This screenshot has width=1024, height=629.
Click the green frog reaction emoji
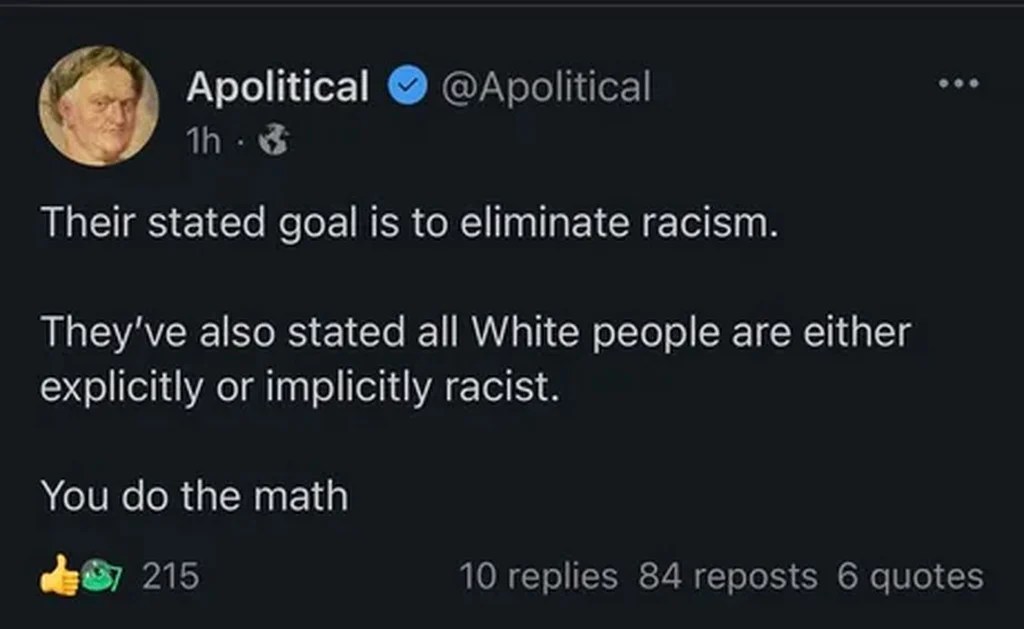coord(99,577)
